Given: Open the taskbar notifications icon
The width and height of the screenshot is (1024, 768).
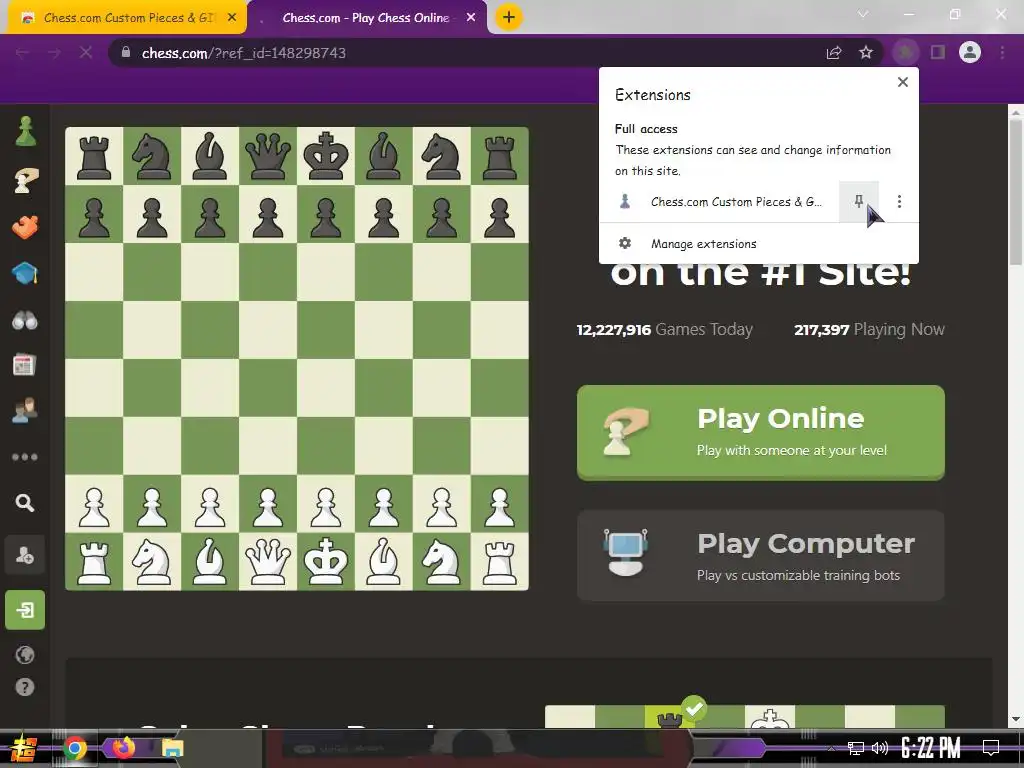Looking at the screenshot, I should 991,748.
